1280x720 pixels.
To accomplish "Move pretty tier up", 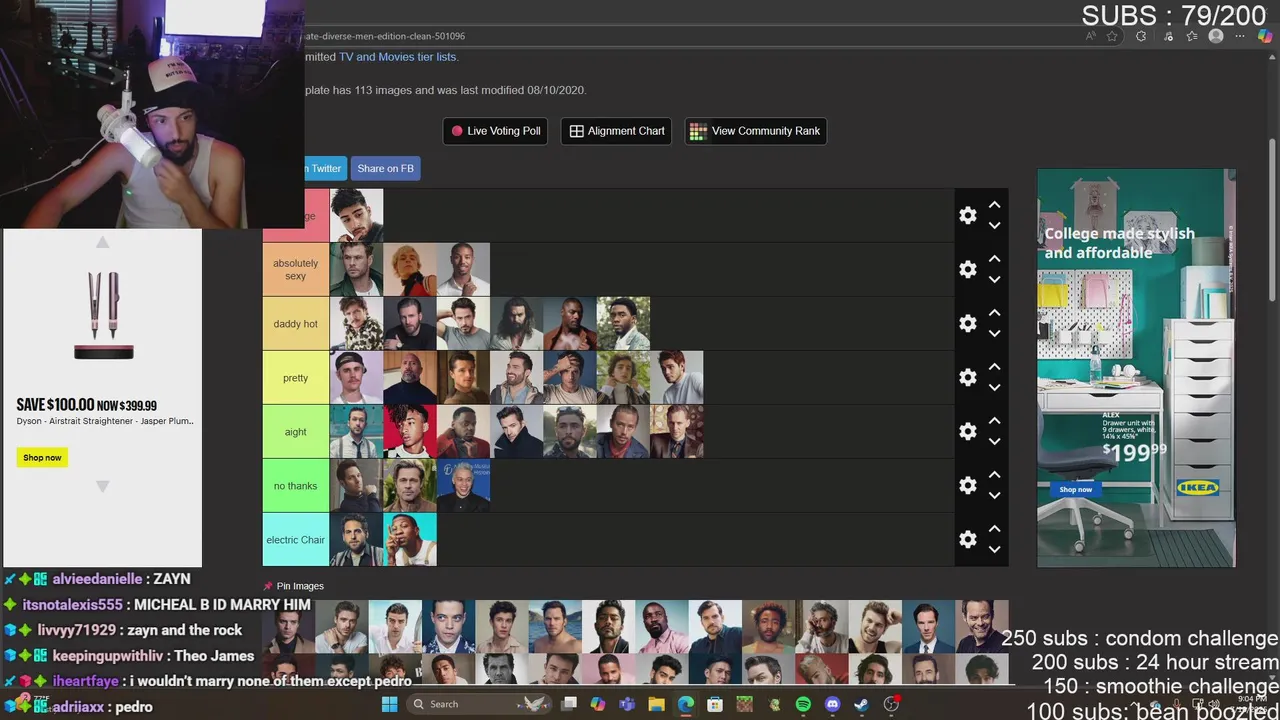I will [994, 367].
